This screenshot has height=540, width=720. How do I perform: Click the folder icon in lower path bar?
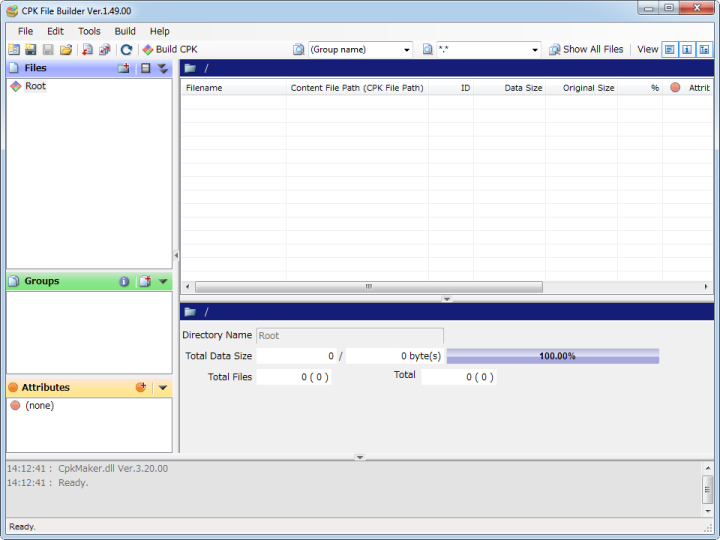[x=190, y=312]
